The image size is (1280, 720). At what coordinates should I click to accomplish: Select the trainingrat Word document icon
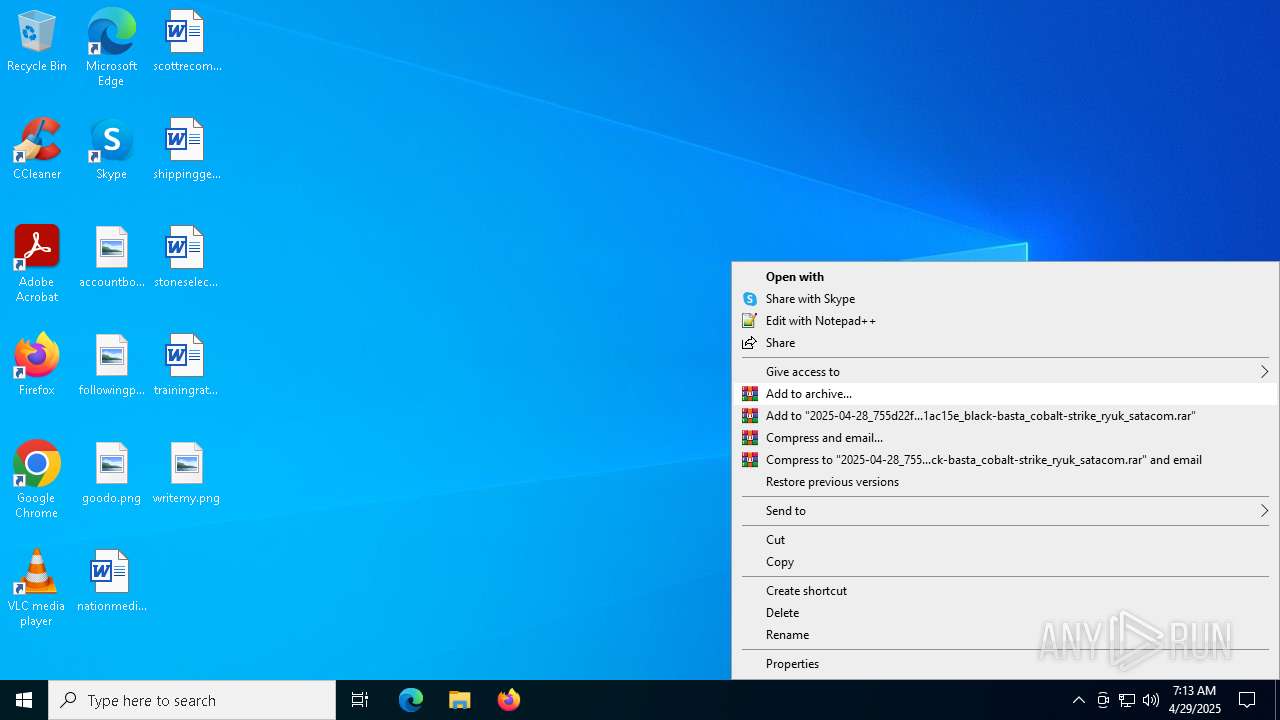(187, 365)
